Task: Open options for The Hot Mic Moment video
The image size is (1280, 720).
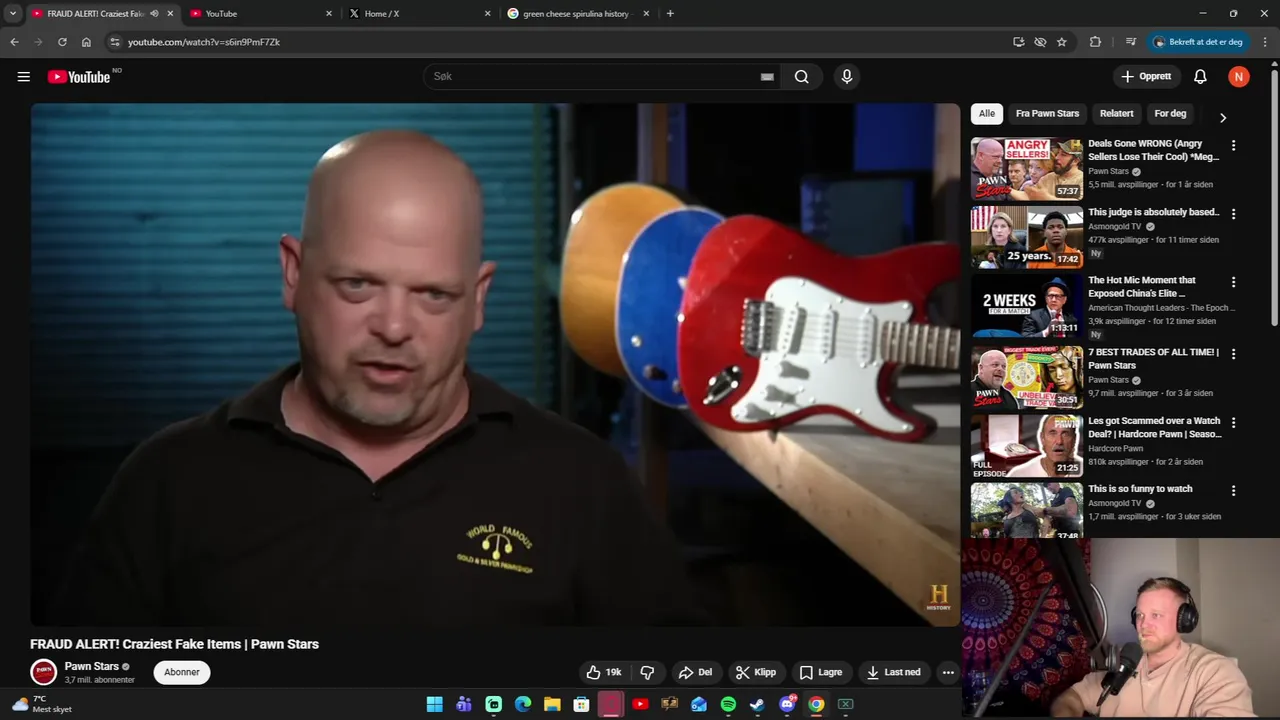Action: point(1233,282)
